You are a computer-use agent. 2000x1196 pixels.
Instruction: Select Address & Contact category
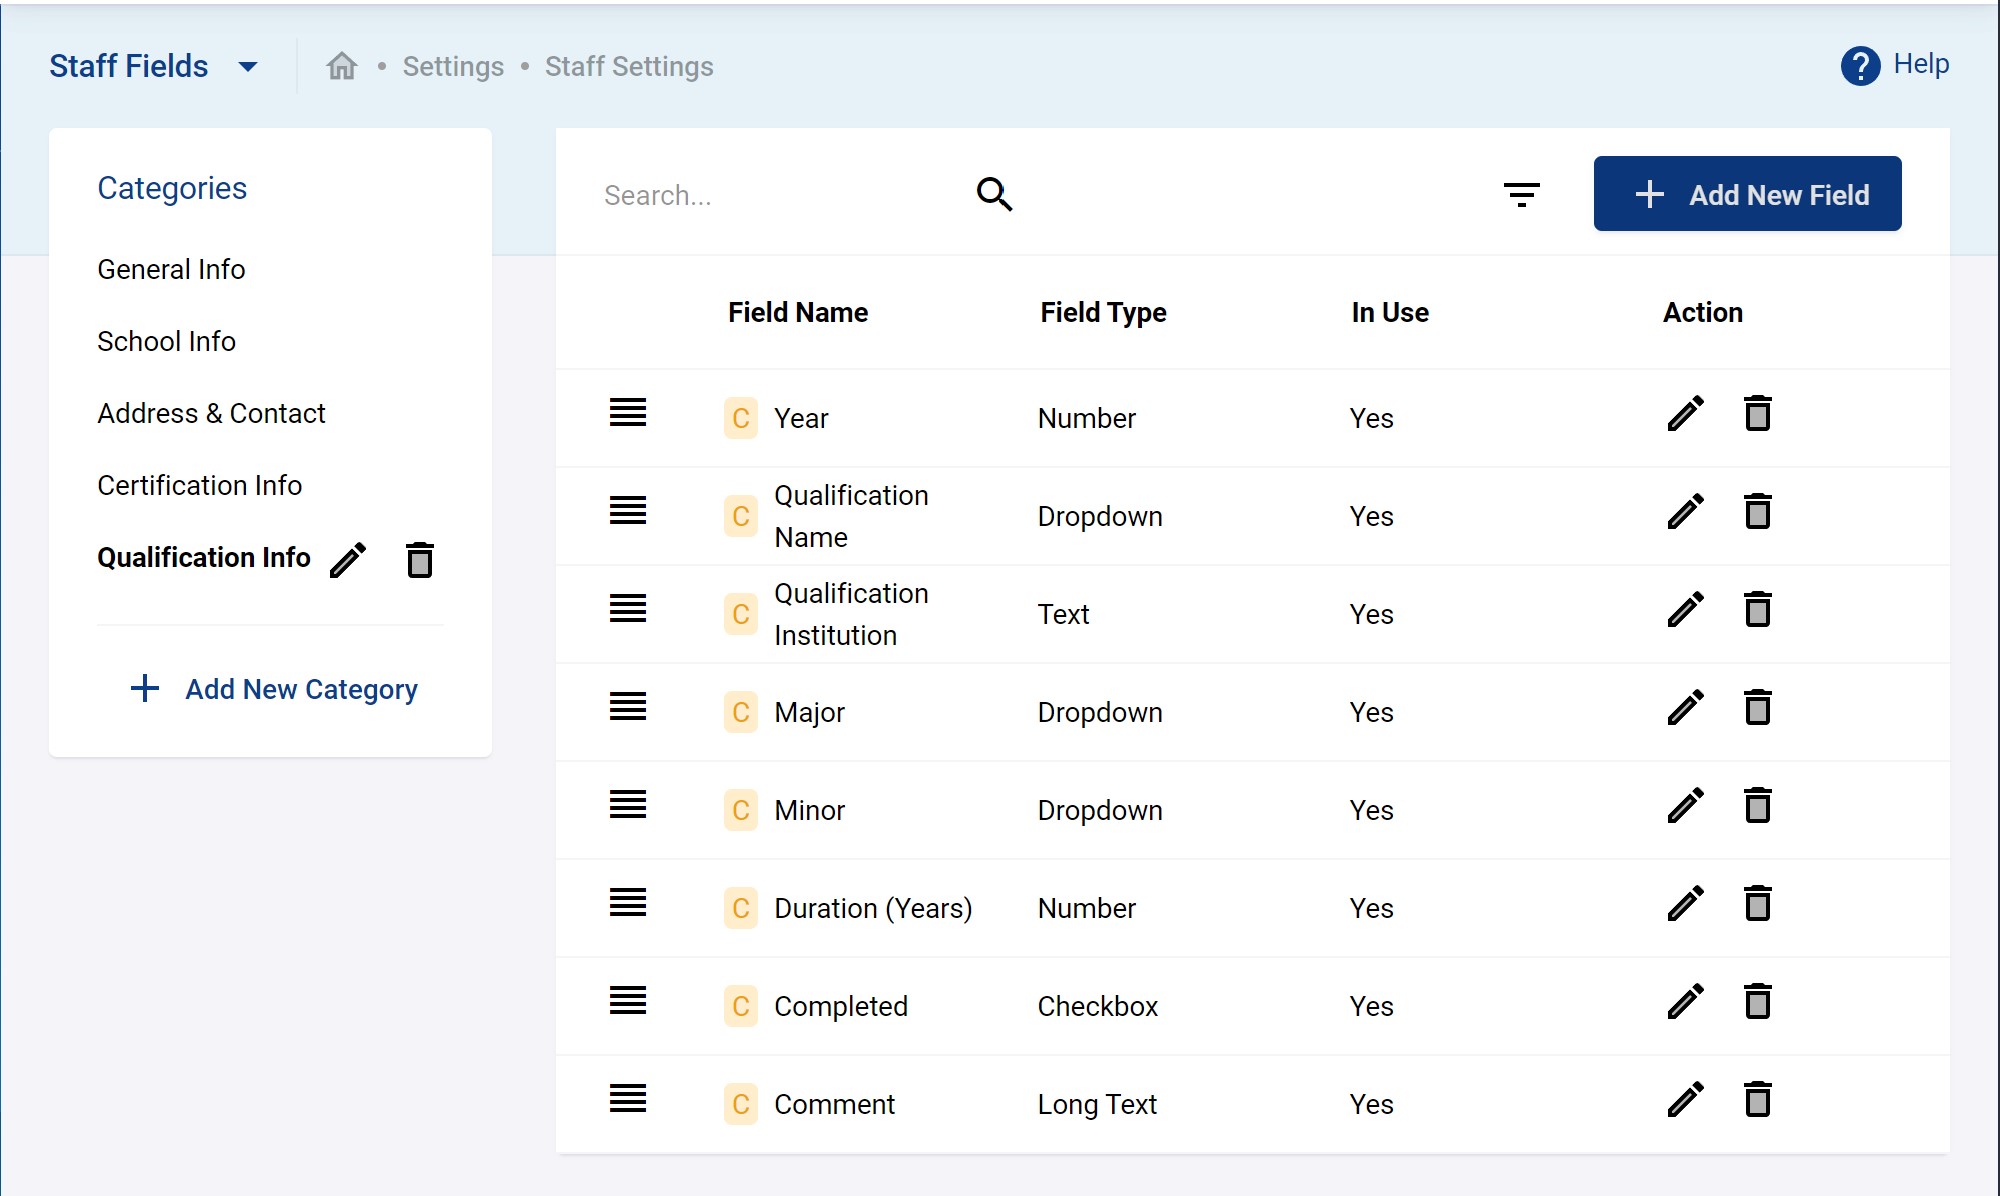click(211, 413)
